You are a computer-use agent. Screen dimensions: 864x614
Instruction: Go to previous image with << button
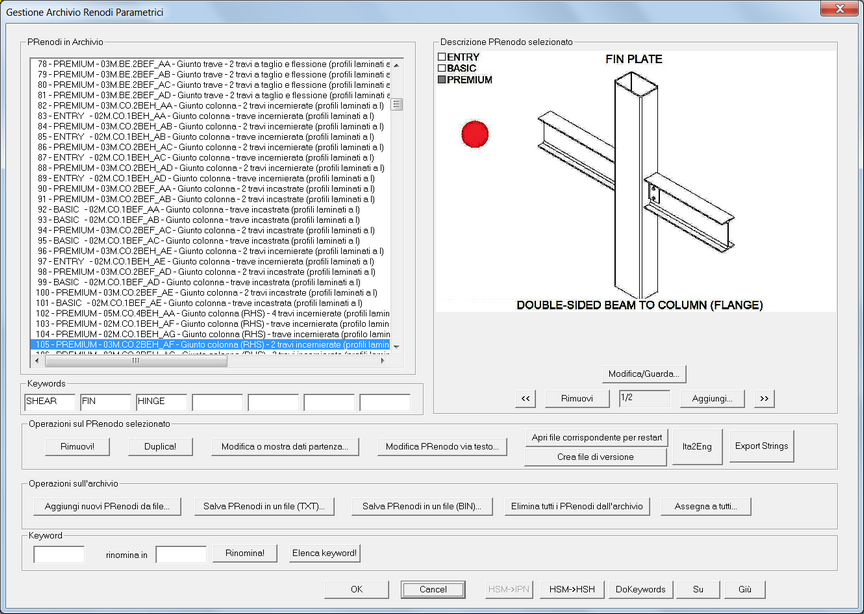click(x=525, y=398)
